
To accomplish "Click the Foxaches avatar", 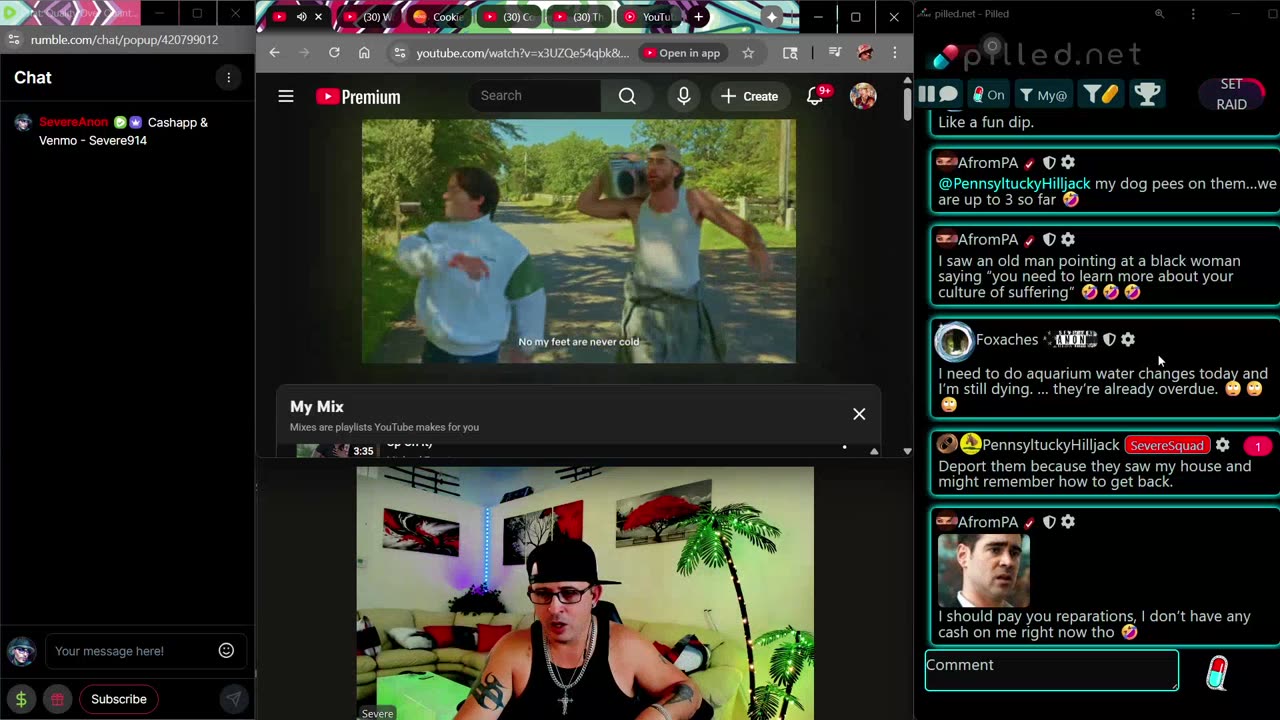I will (953, 341).
